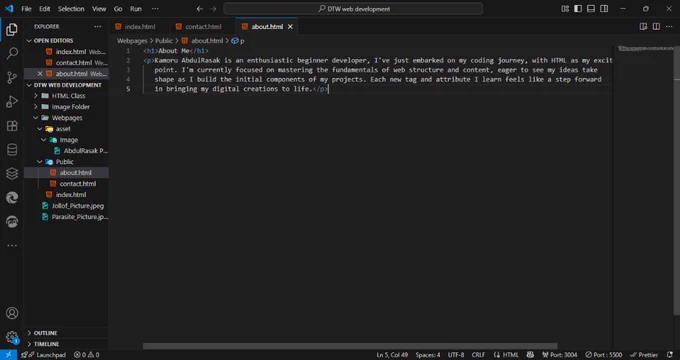Open the Accounts icon
The image size is (680, 360).
click(x=12, y=313)
